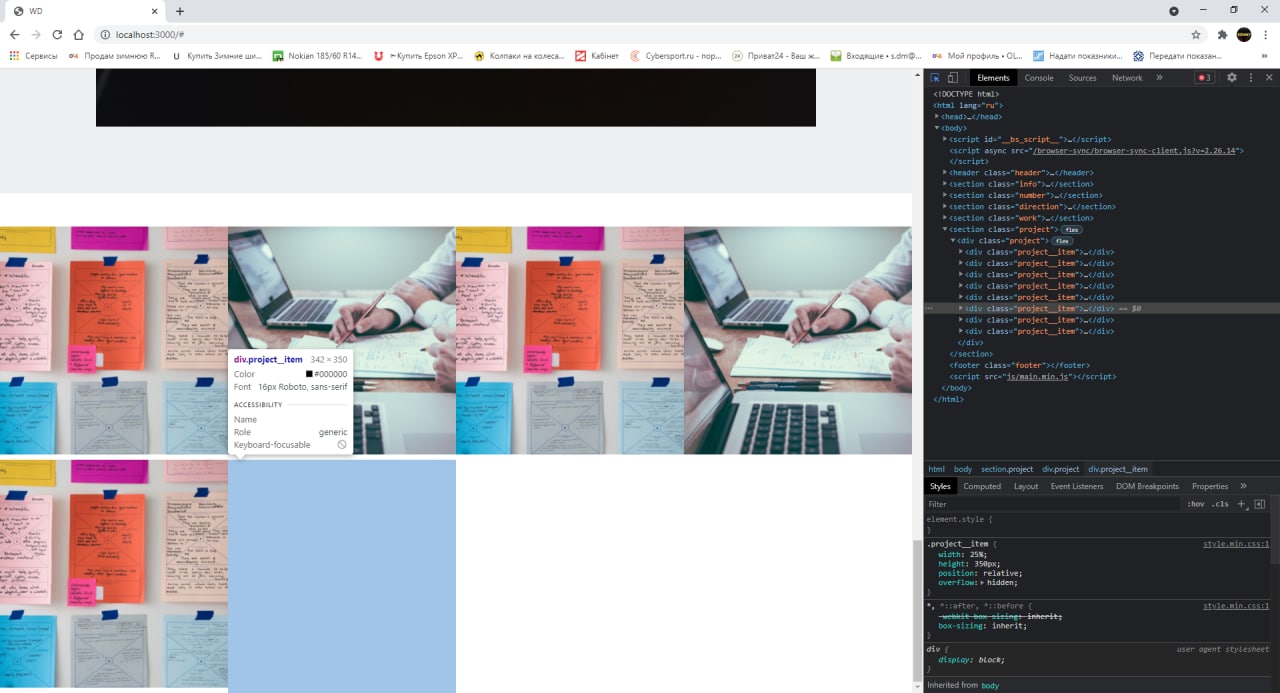Toggle the device toolbar icon

(953, 77)
